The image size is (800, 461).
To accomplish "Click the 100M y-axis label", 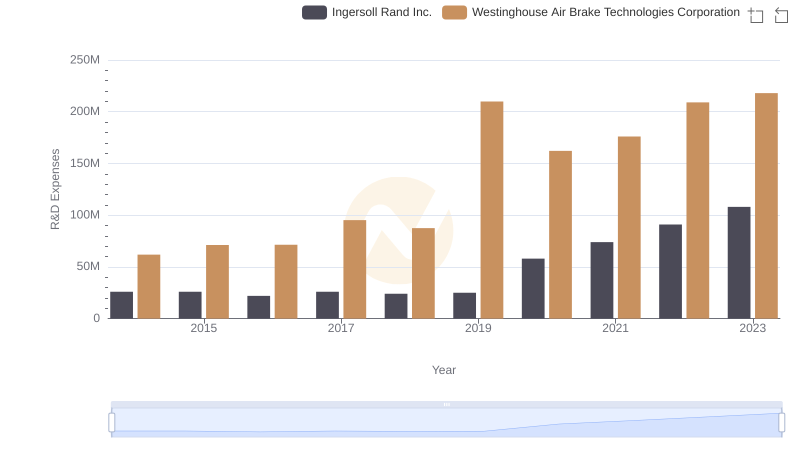I will [x=85, y=215].
